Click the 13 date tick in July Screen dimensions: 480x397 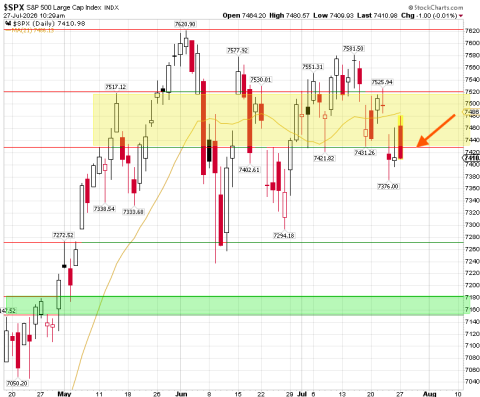click(x=342, y=394)
